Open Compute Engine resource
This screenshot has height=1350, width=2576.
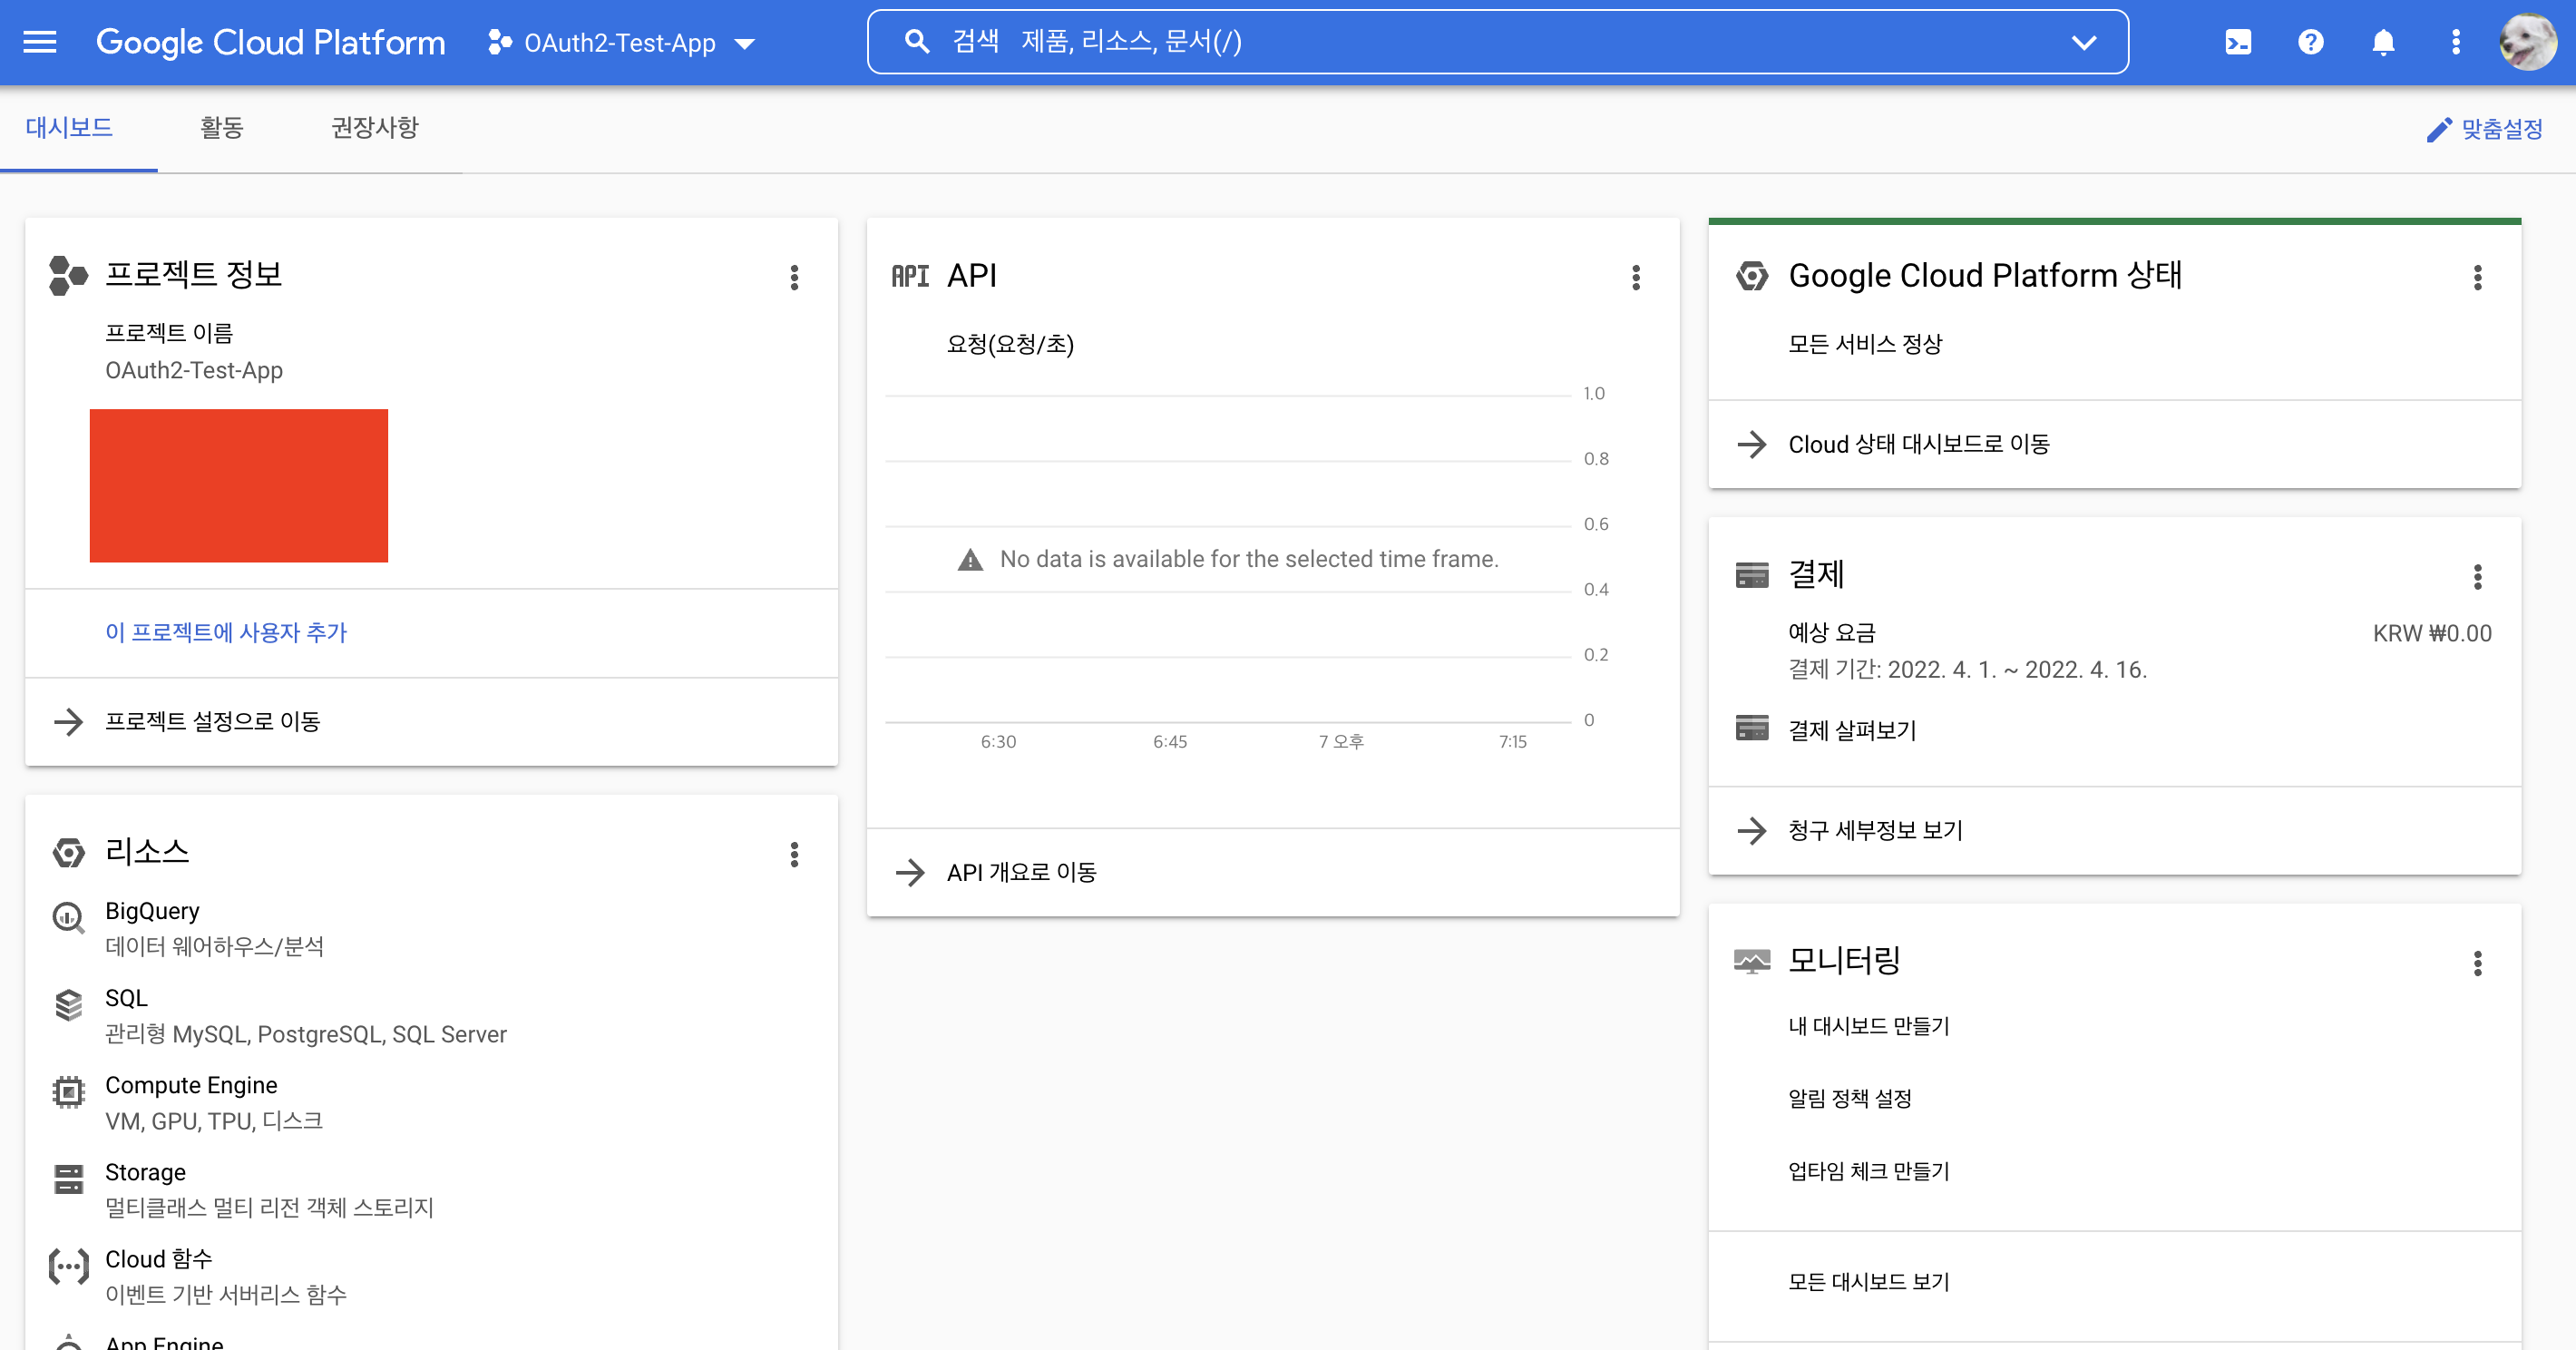tap(191, 1085)
